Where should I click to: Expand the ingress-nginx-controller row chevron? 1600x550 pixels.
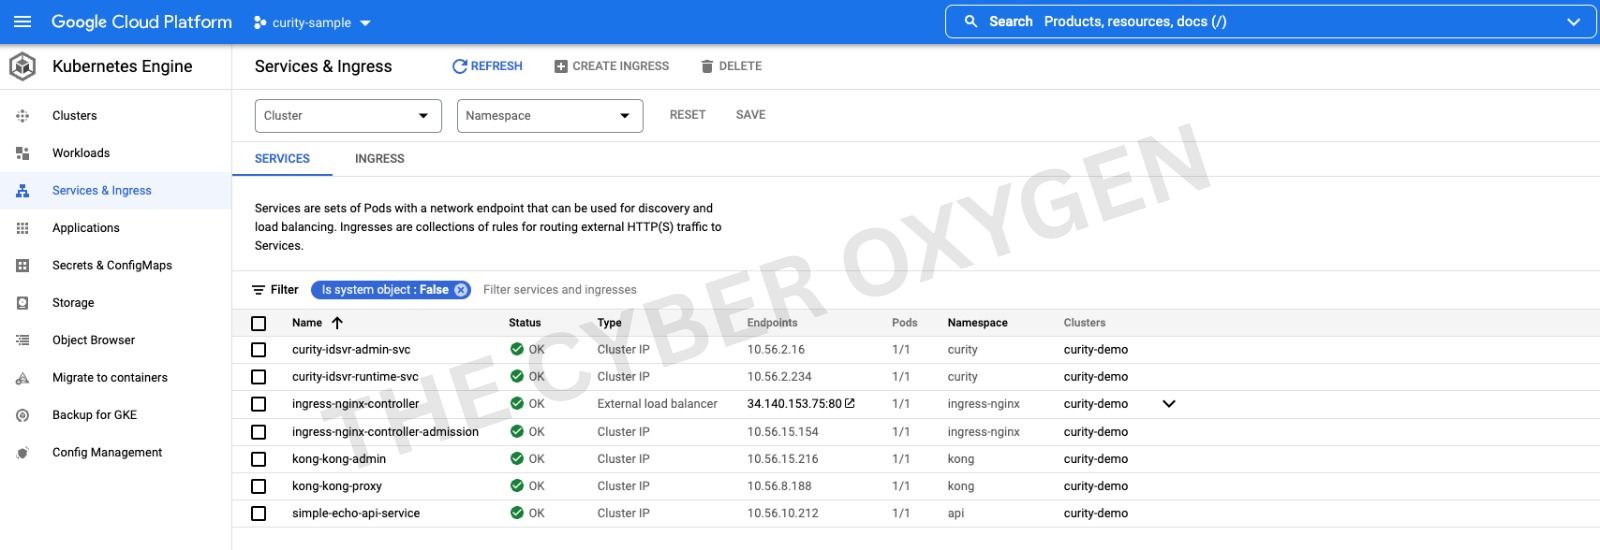(1169, 404)
